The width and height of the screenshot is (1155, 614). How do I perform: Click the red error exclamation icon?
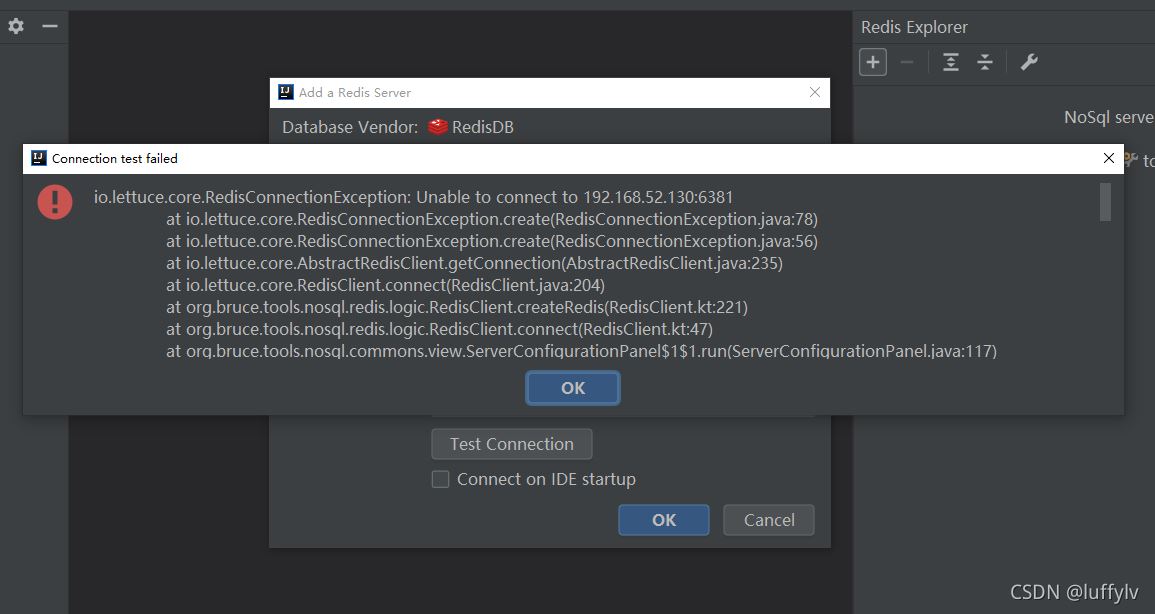[55, 201]
